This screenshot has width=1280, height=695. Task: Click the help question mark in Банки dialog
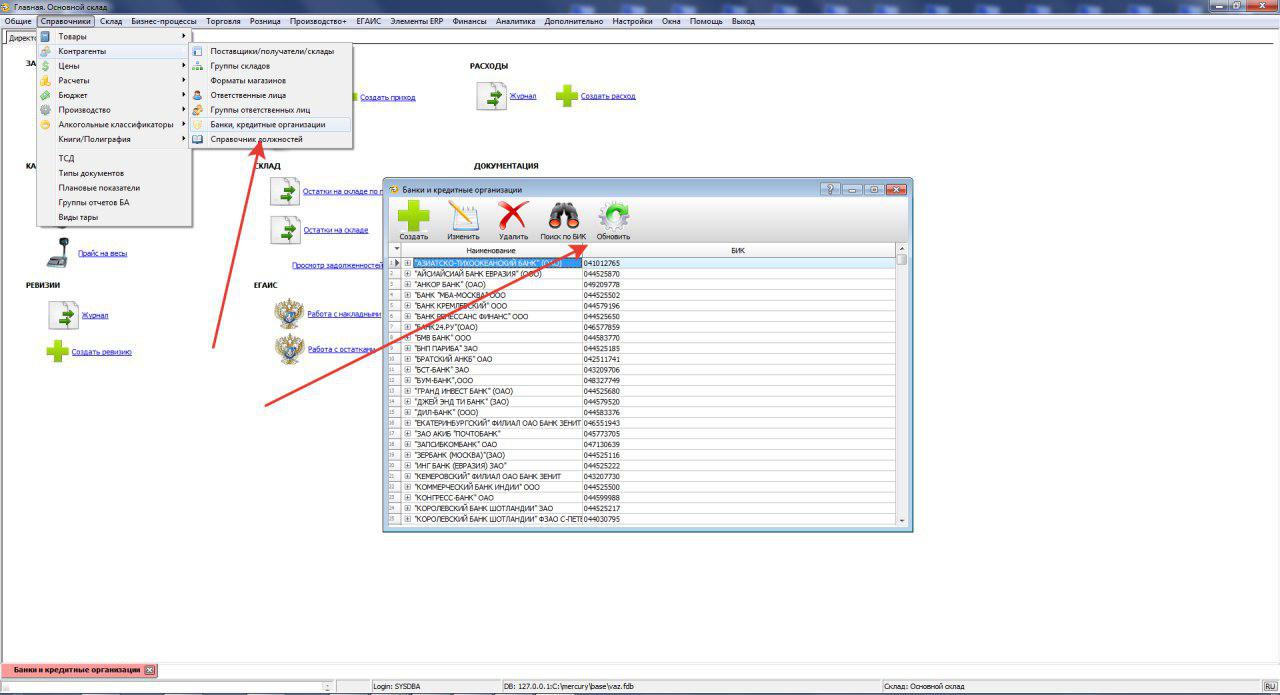[831, 189]
